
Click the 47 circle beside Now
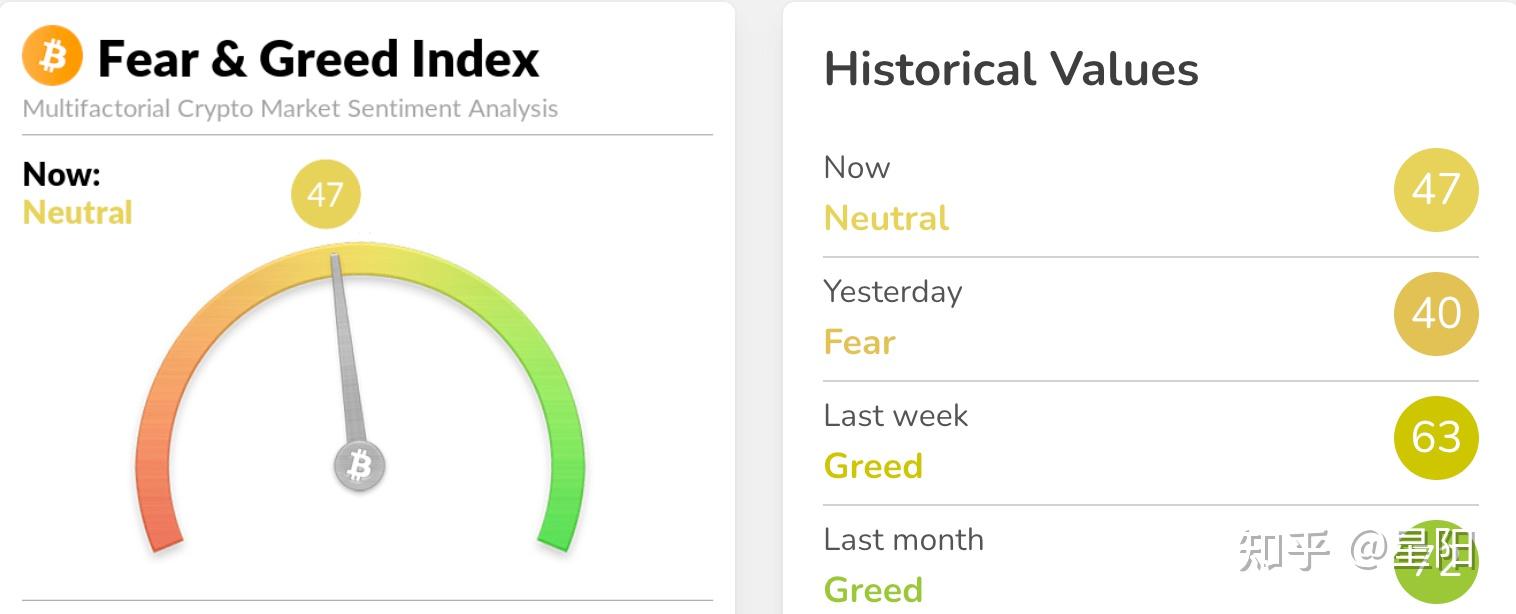(x=1436, y=189)
